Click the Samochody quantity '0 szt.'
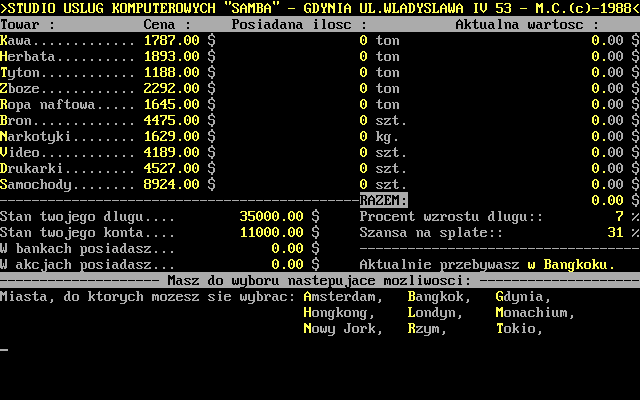The image size is (640, 400). pos(383,184)
